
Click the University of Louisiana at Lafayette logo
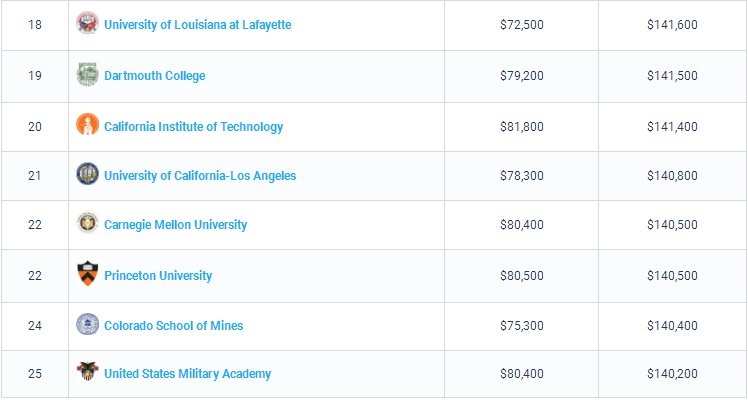point(88,24)
